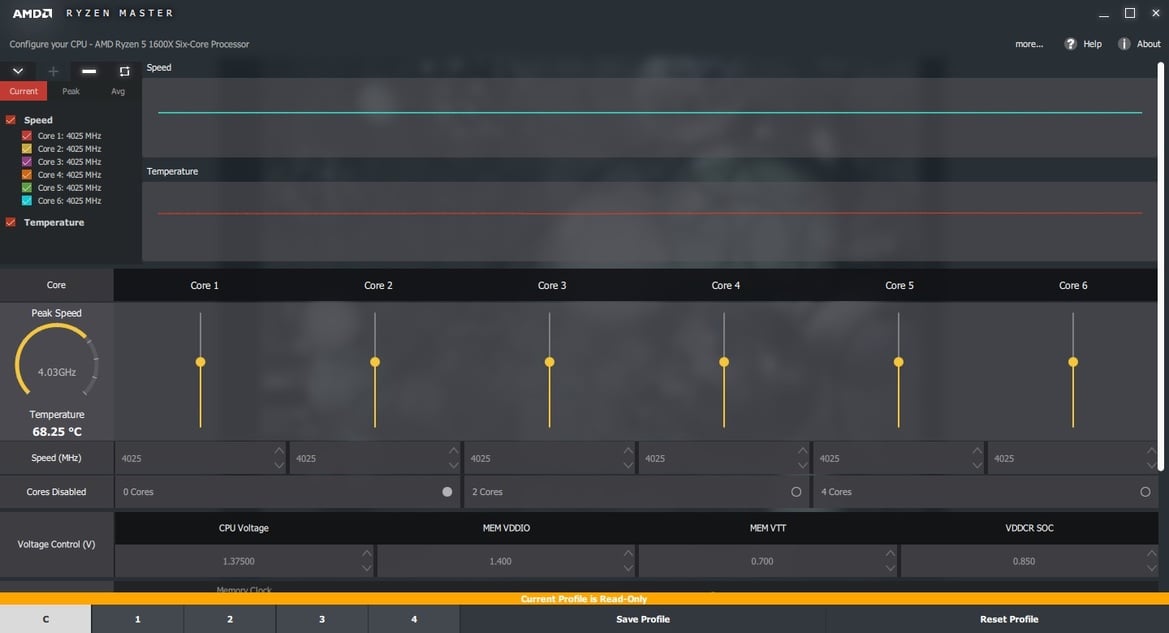Decrease VDDCR SOC with down arrow
The width and height of the screenshot is (1169, 633).
tap(1152, 568)
